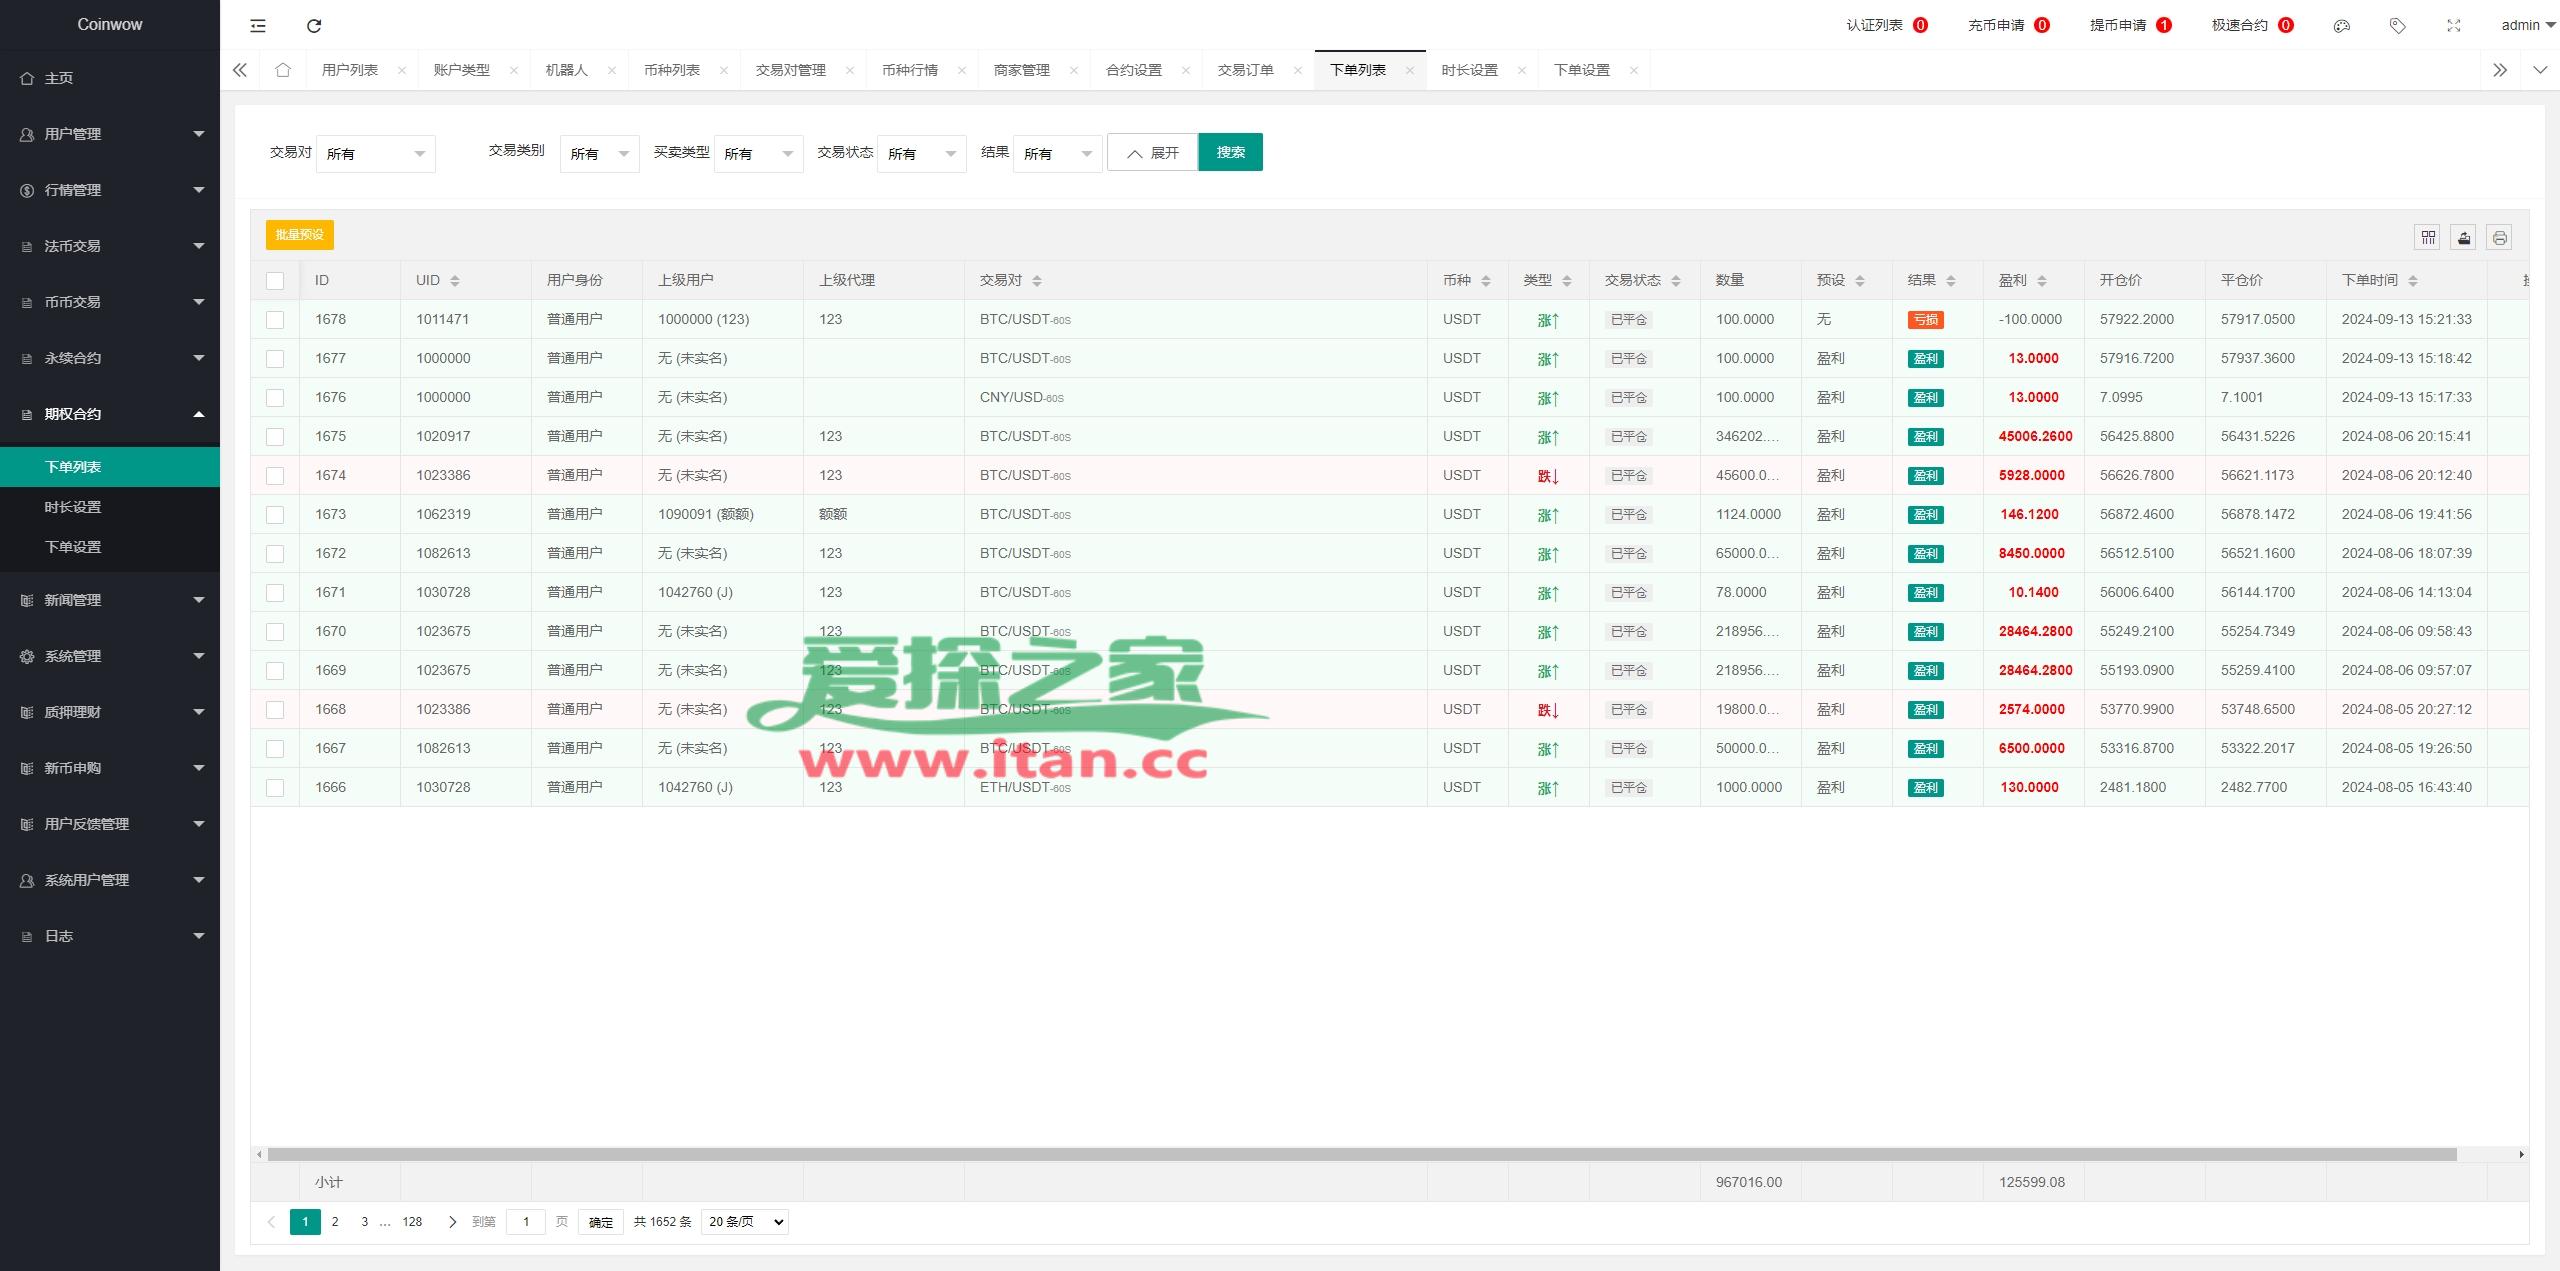The height and width of the screenshot is (1271, 2560).
Task: Collapse sidebar with hamburger menu icon
Action: [x=258, y=26]
